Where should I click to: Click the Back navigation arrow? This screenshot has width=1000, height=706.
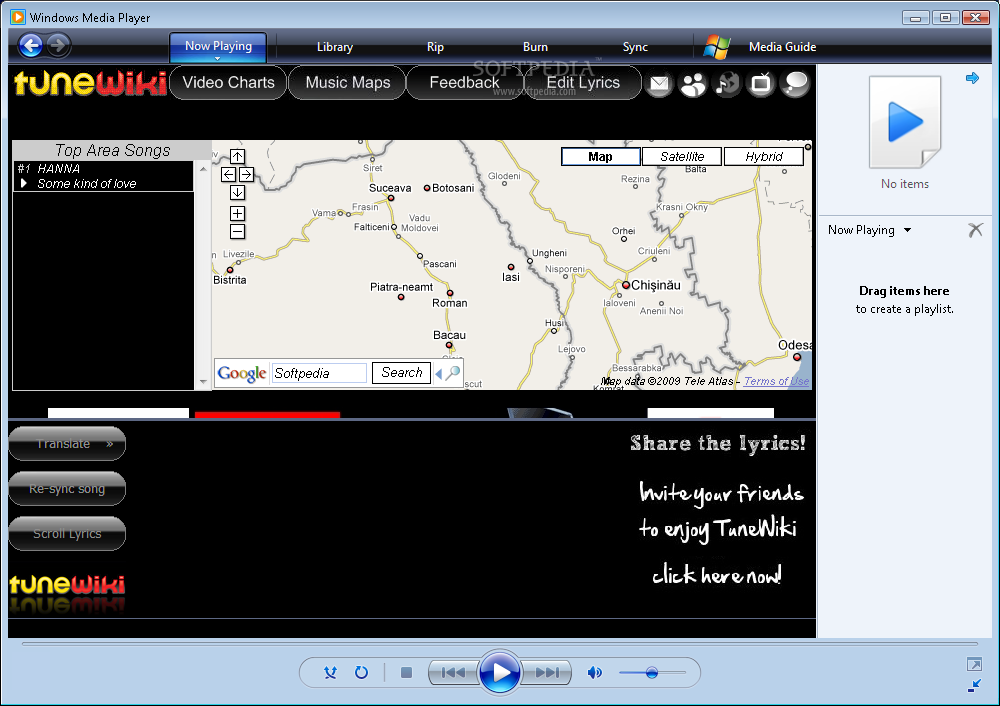pos(31,45)
